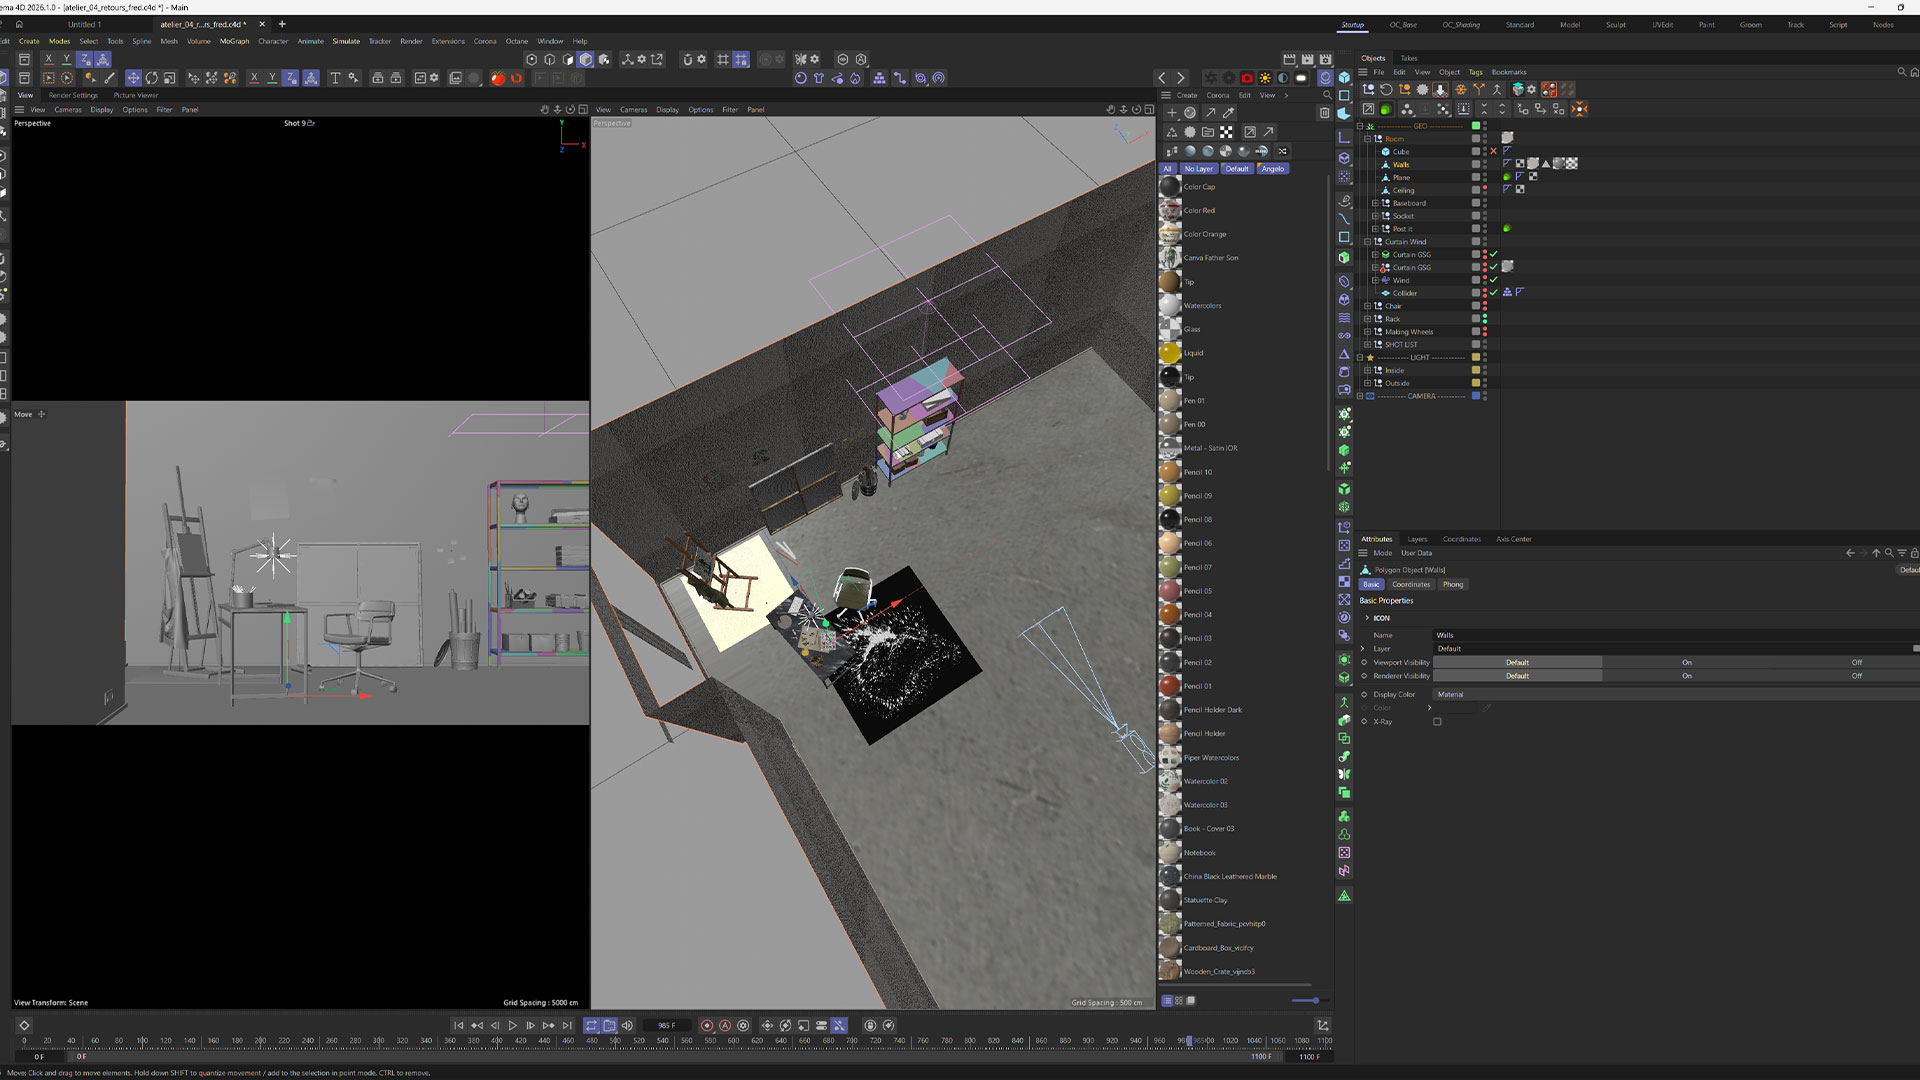Screen dimensions: 1920x1080
Task: Click the Coordinates attribute button
Action: [x=1410, y=585]
